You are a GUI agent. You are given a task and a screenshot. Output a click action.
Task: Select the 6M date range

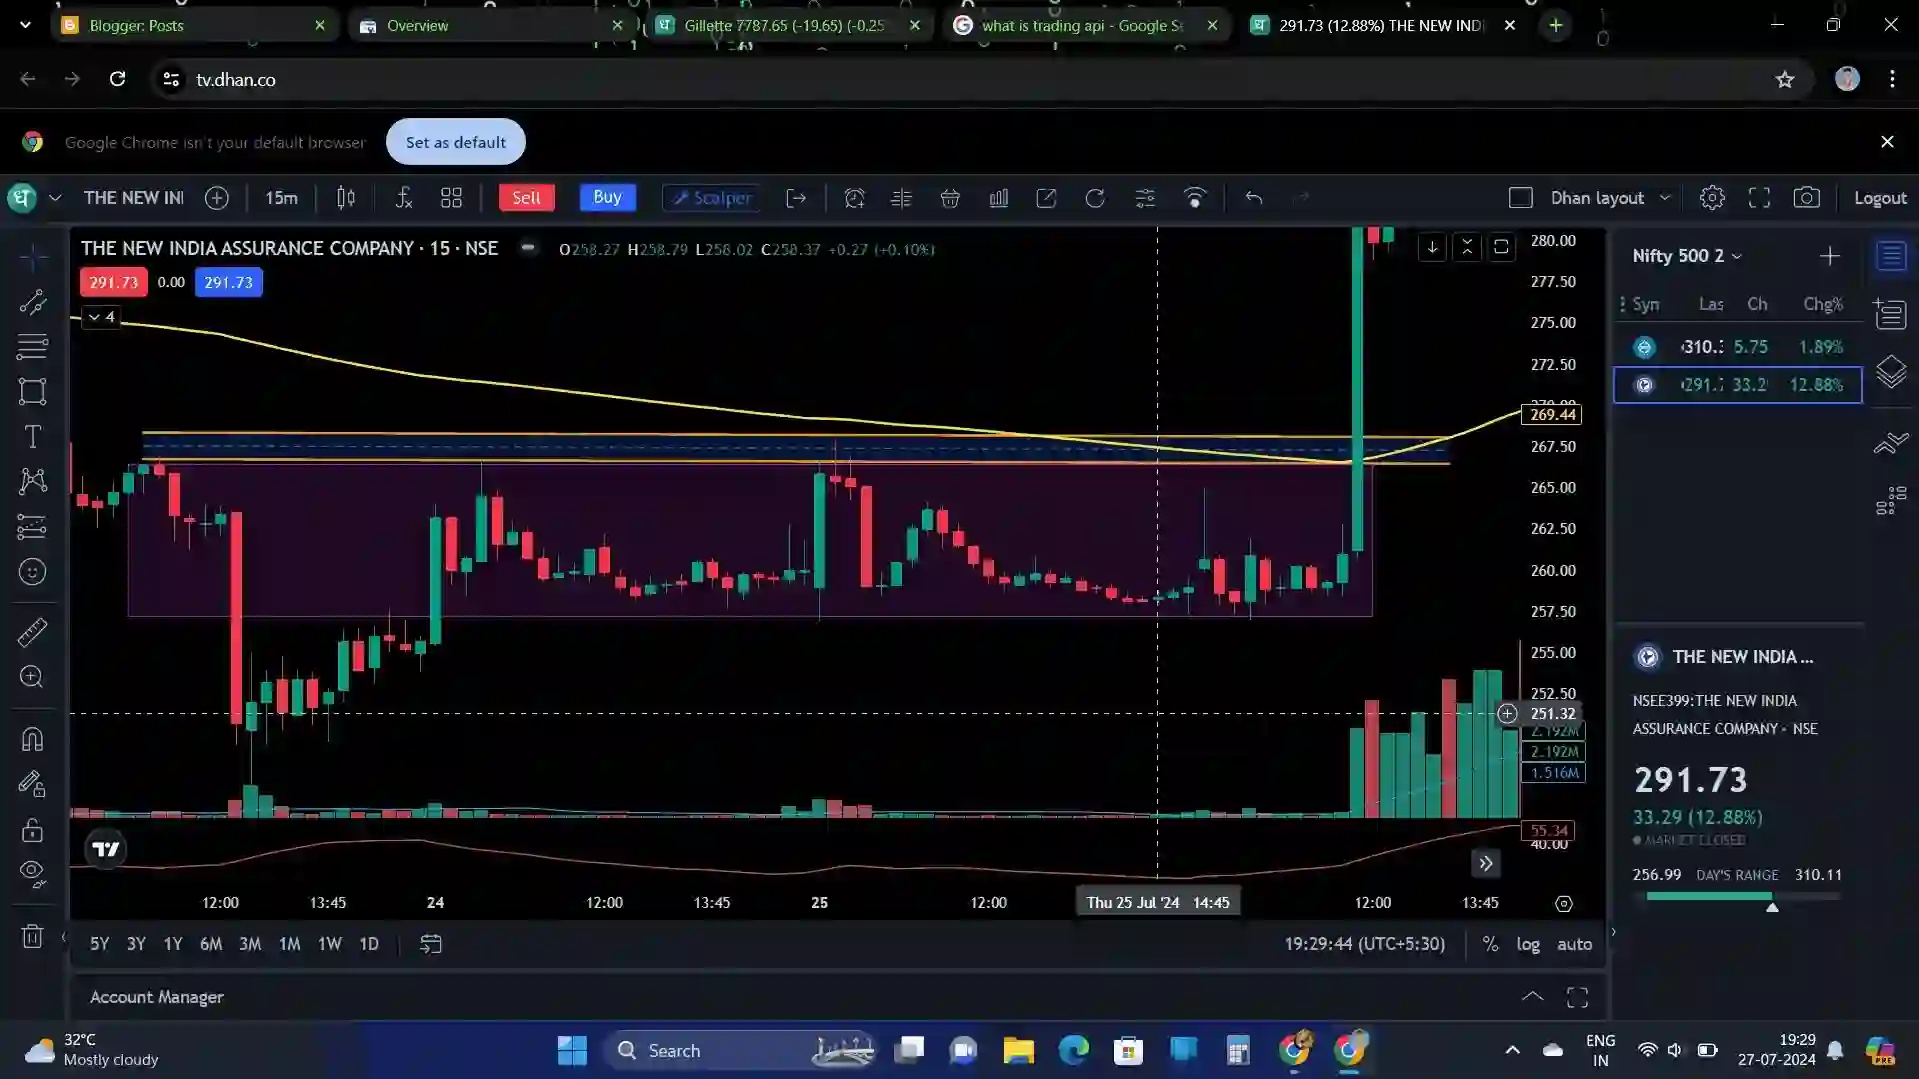coord(211,944)
